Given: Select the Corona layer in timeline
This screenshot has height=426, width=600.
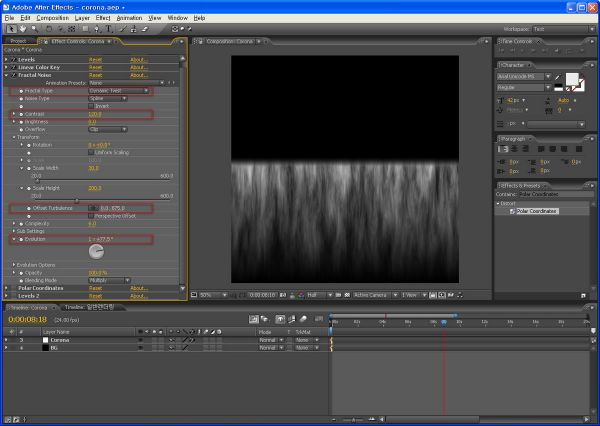Looking at the screenshot, I should [60, 340].
